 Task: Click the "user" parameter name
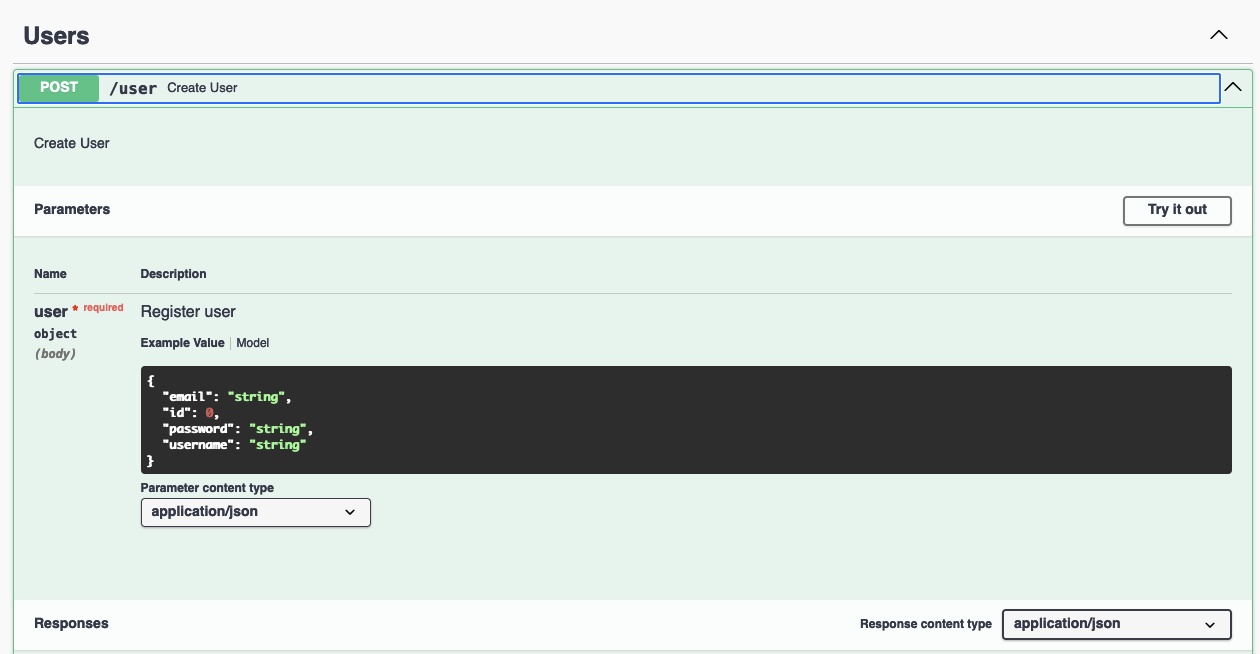51,312
